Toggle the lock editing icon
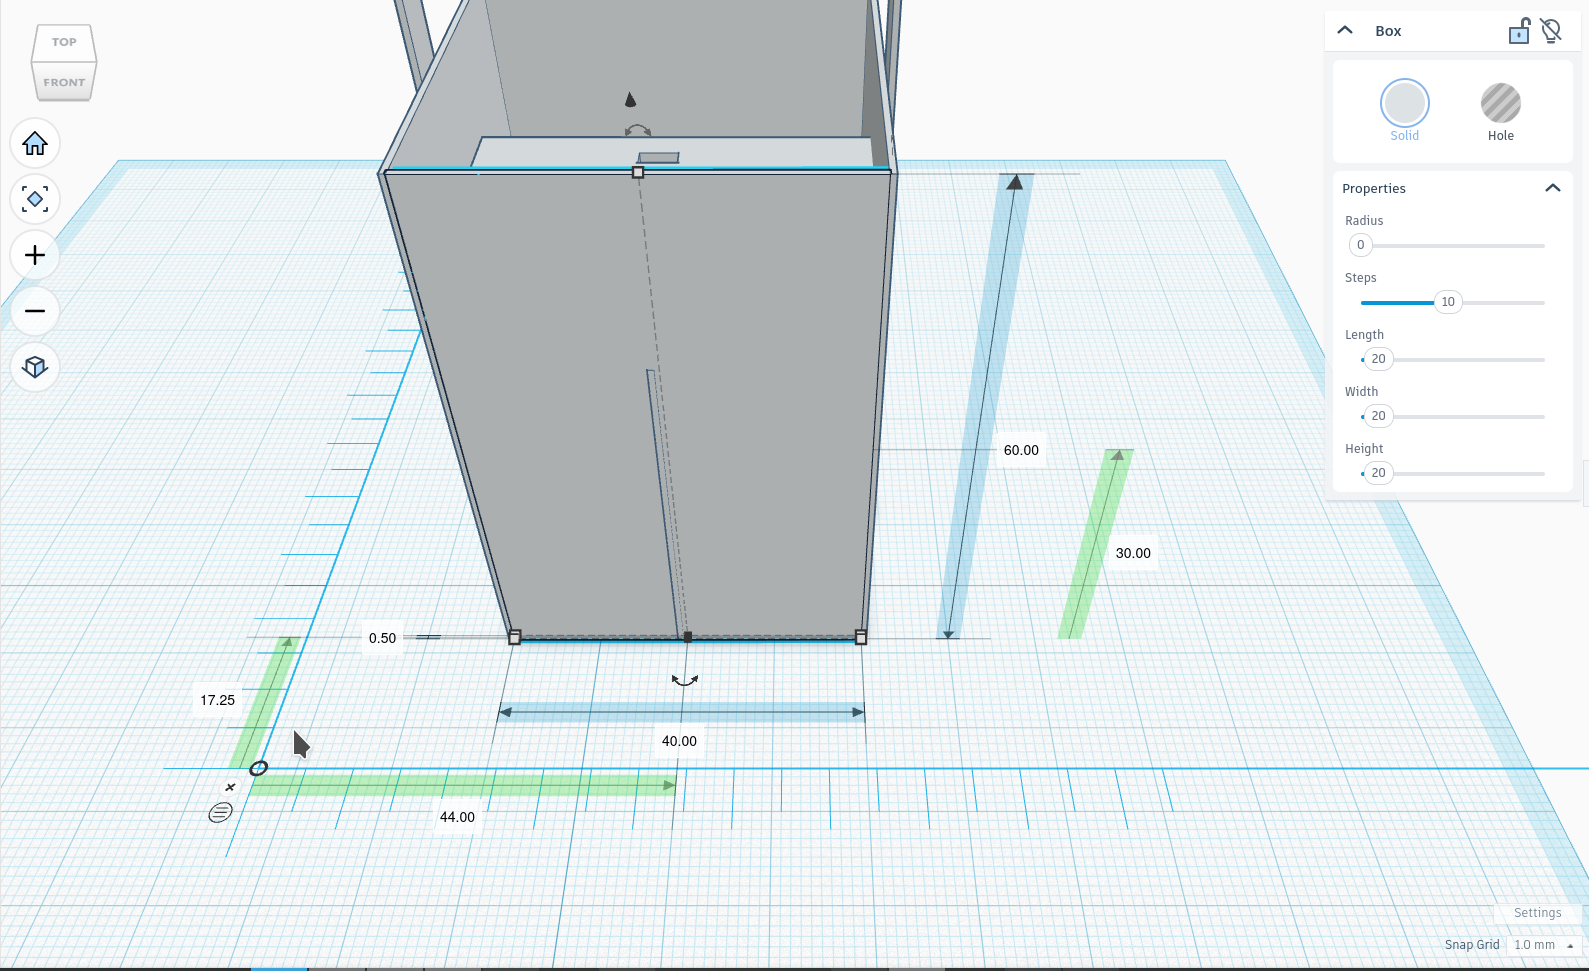Viewport: 1589px width, 971px height. click(1519, 31)
